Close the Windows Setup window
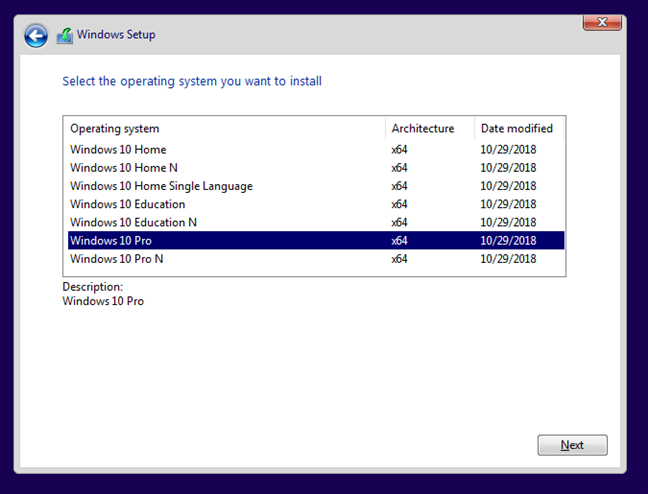Viewport: 648px width, 494px height. 602,22
